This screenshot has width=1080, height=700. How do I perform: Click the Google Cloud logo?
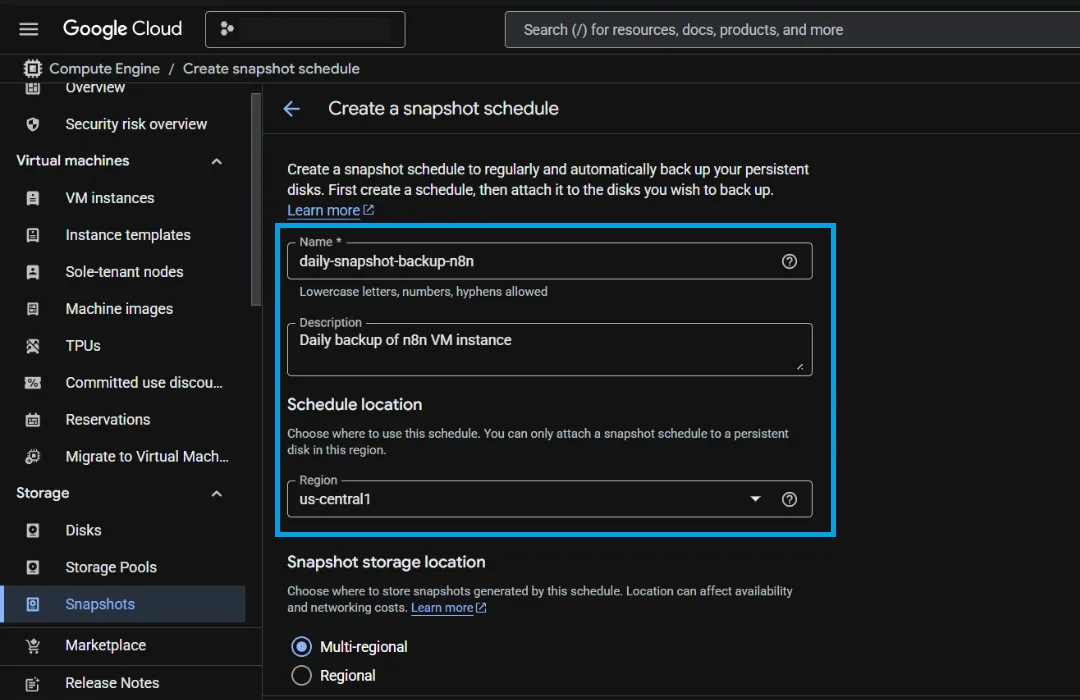[123, 29]
